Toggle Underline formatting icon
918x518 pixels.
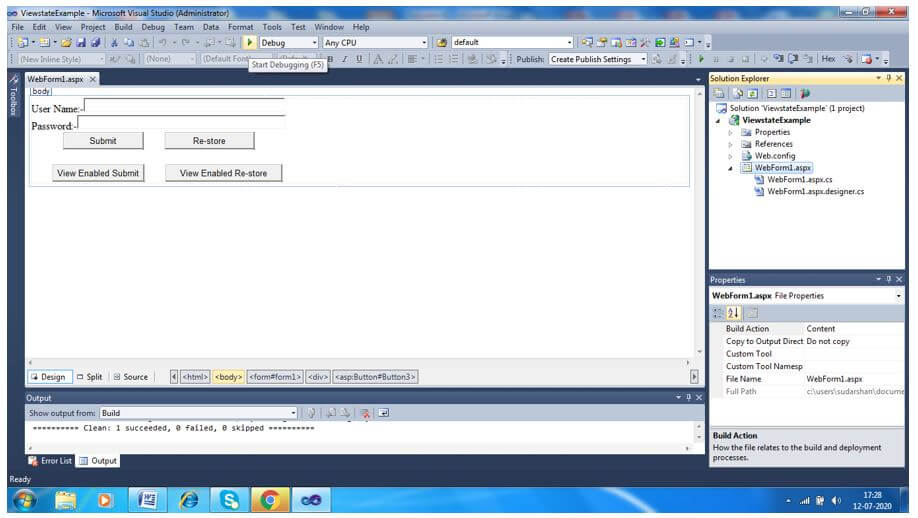click(359, 59)
